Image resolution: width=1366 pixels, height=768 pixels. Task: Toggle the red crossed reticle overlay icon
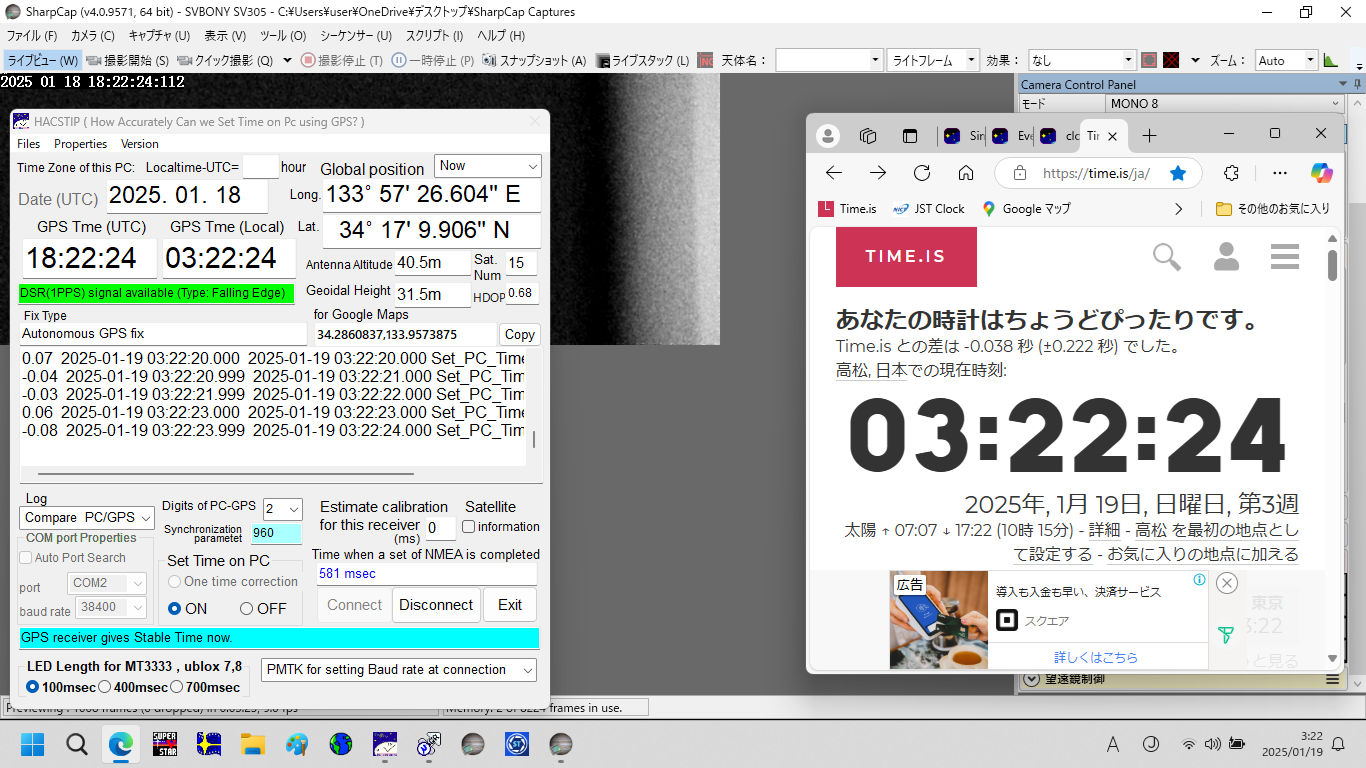click(1171, 60)
